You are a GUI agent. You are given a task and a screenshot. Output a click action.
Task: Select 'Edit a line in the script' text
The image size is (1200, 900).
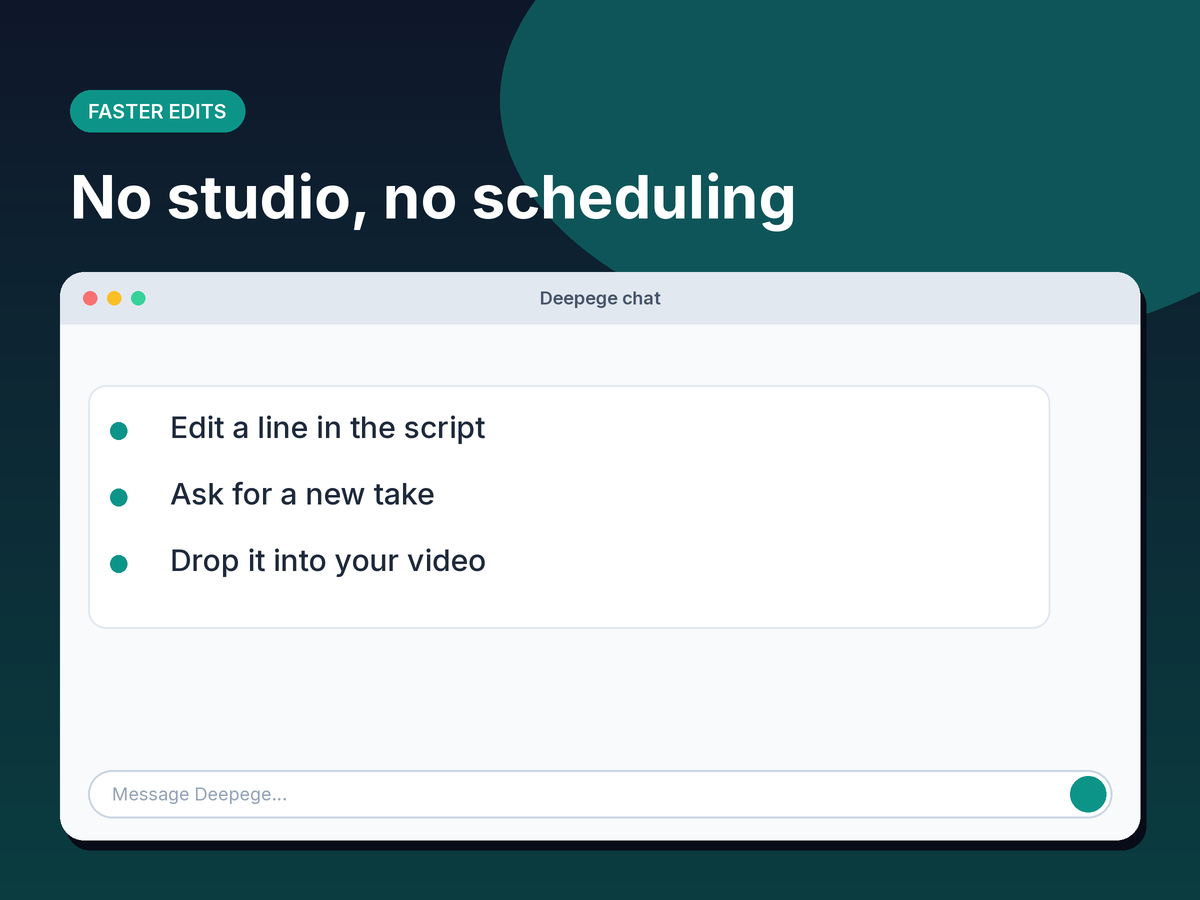pyautogui.click(x=328, y=428)
